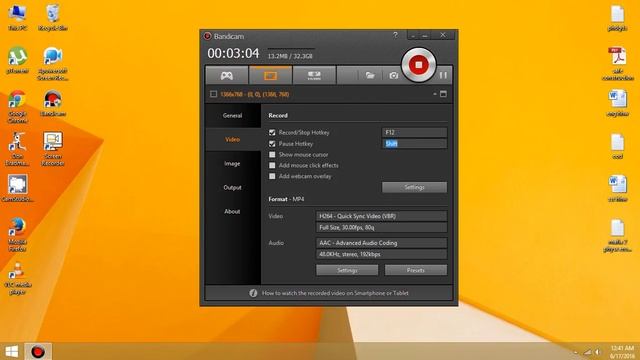Viewport: 640px width, 360px height.
Task: Open the Presets button
Action: pyautogui.click(x=416, y=270)
